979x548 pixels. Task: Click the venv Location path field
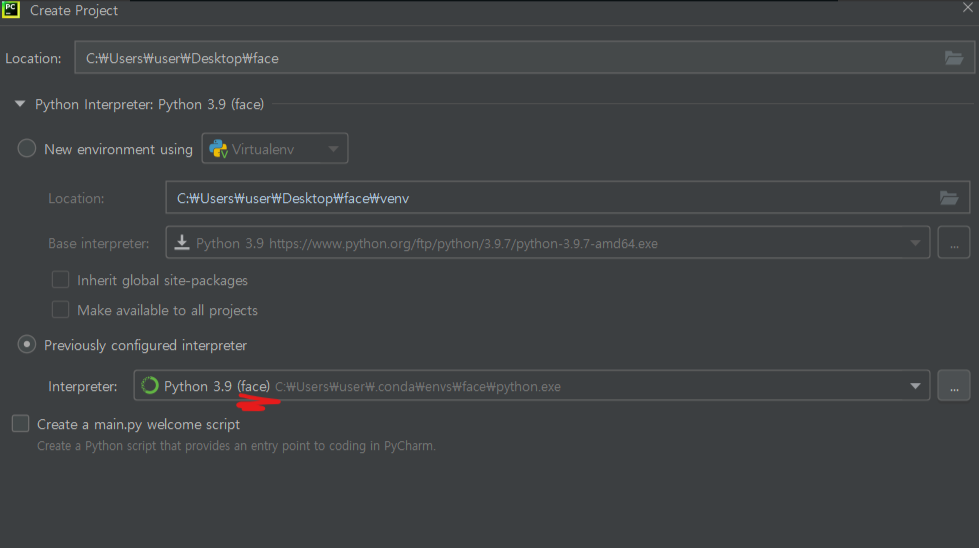tap(568, 197)
